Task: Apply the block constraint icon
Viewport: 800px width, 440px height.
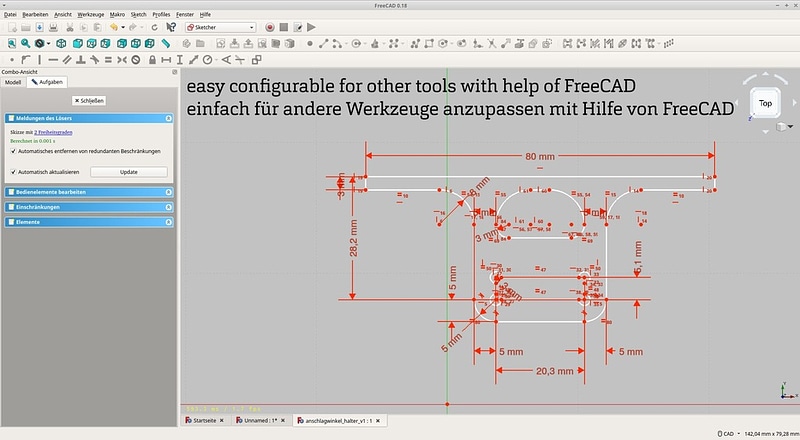Action: [x=136, y=60]
